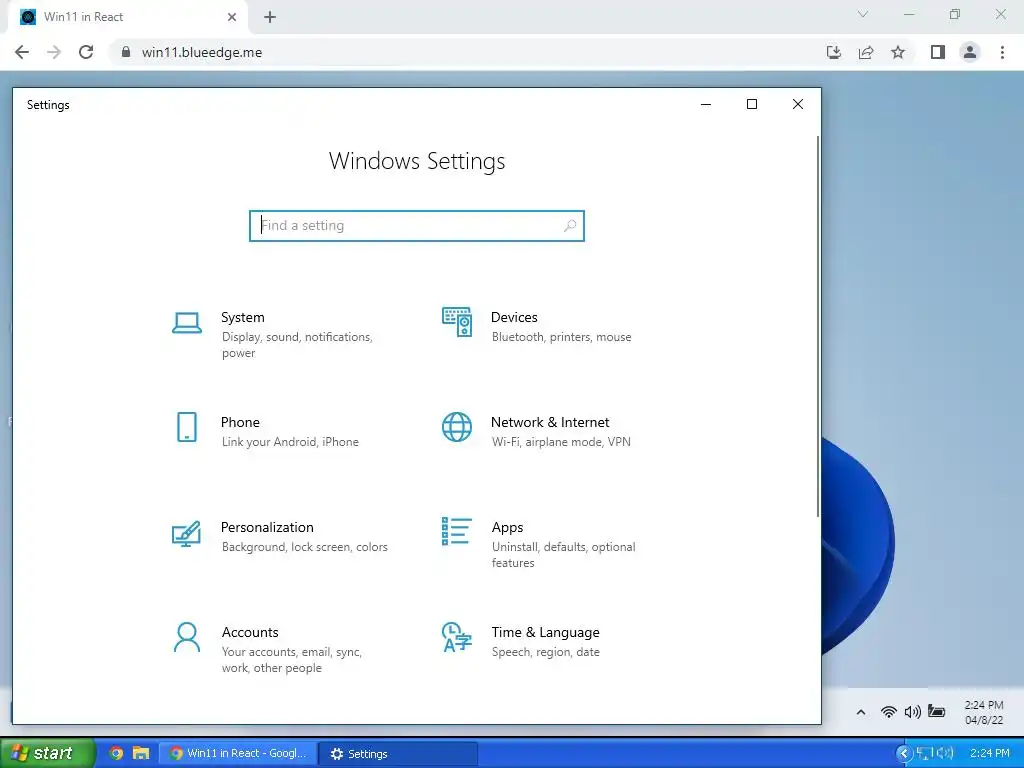This screenshot has height=768, width=1024.
Task: Click the volume speaker icon in inner taskbar
Action: (912, 712)
